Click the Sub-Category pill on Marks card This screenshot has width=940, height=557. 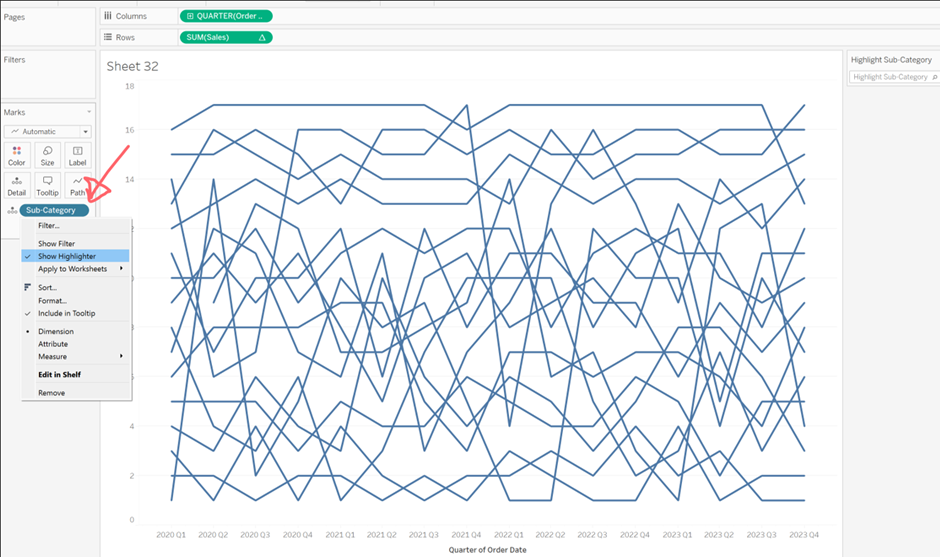[x=54, y=210]
